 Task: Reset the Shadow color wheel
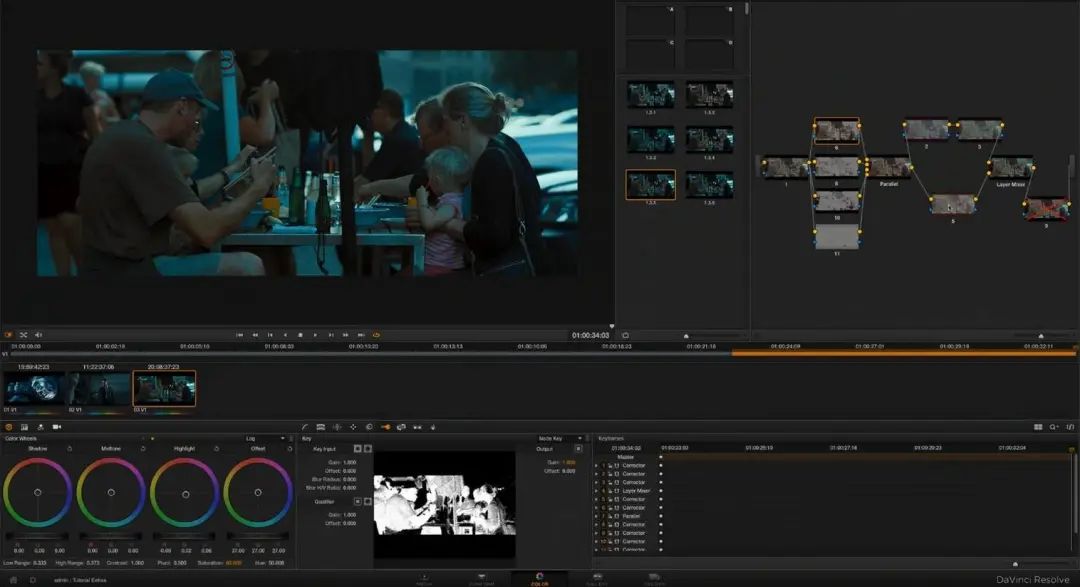point(69,449)
